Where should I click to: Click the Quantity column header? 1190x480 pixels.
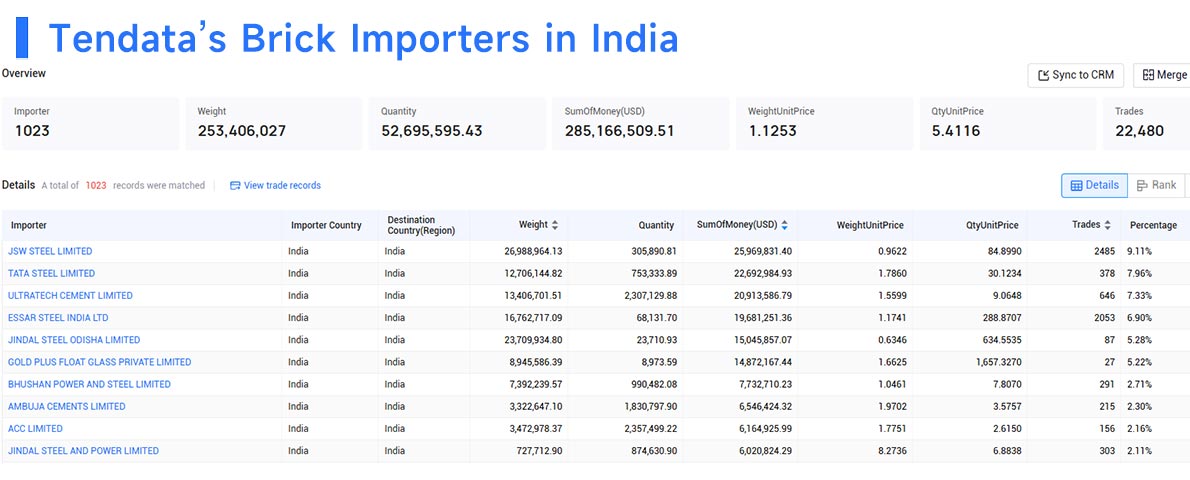pos(656,225)
